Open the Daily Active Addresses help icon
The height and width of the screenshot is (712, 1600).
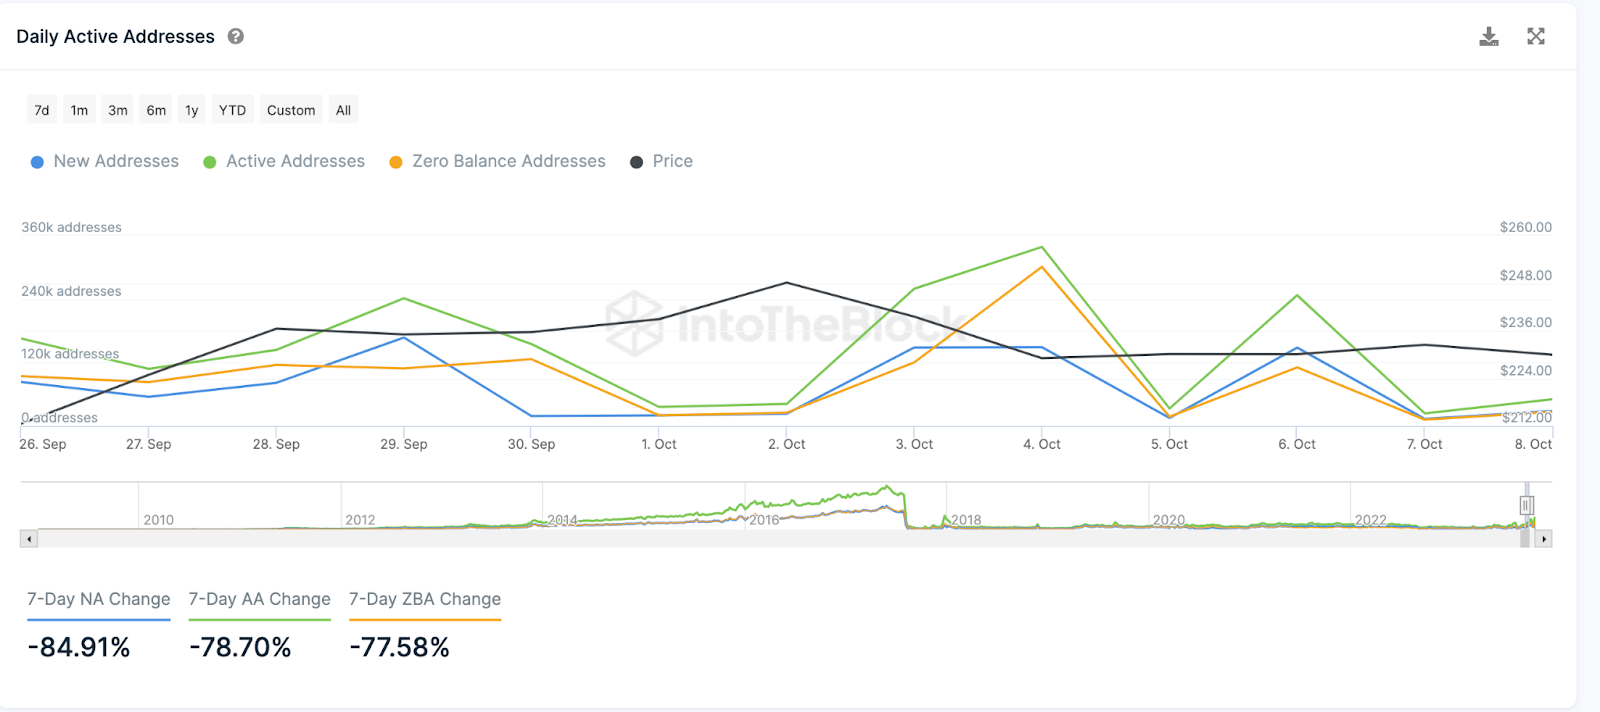(236, 37)
